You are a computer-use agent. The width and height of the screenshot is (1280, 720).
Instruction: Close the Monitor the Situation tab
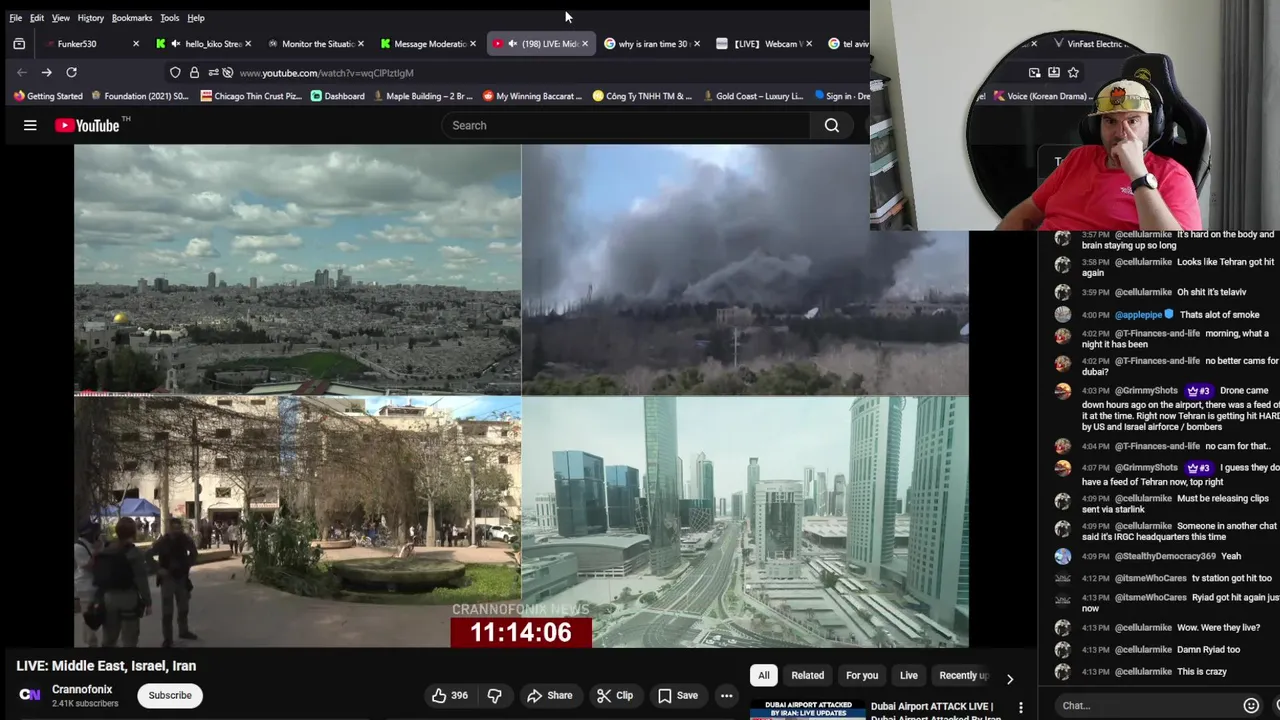pyautogui.click(x=360, y=44)
